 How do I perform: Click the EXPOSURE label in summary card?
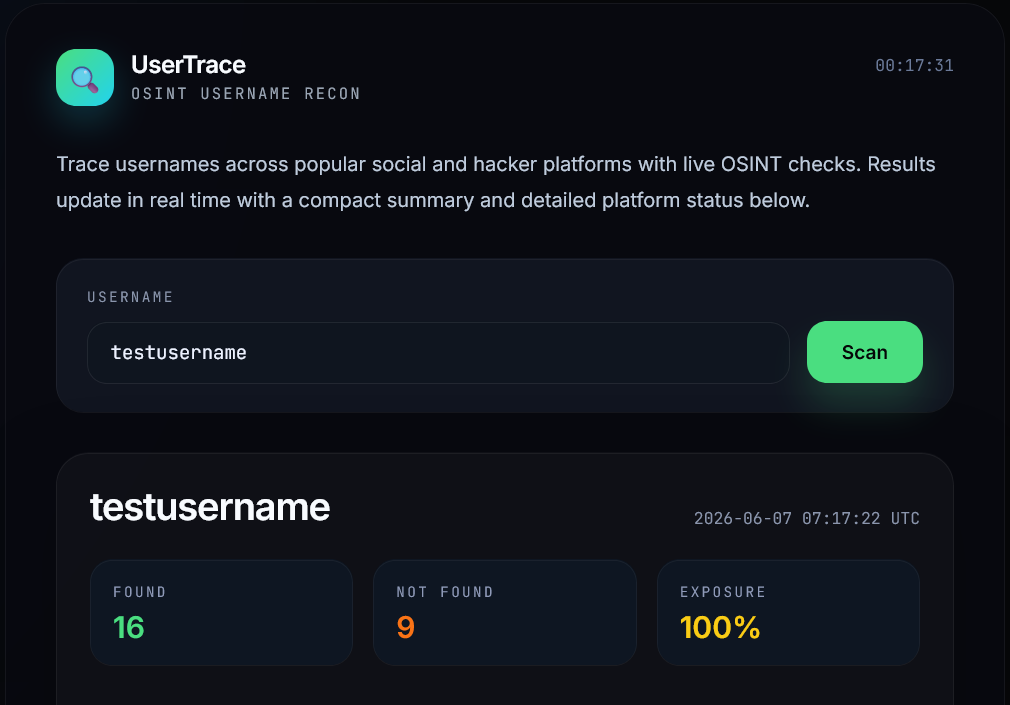723,592
